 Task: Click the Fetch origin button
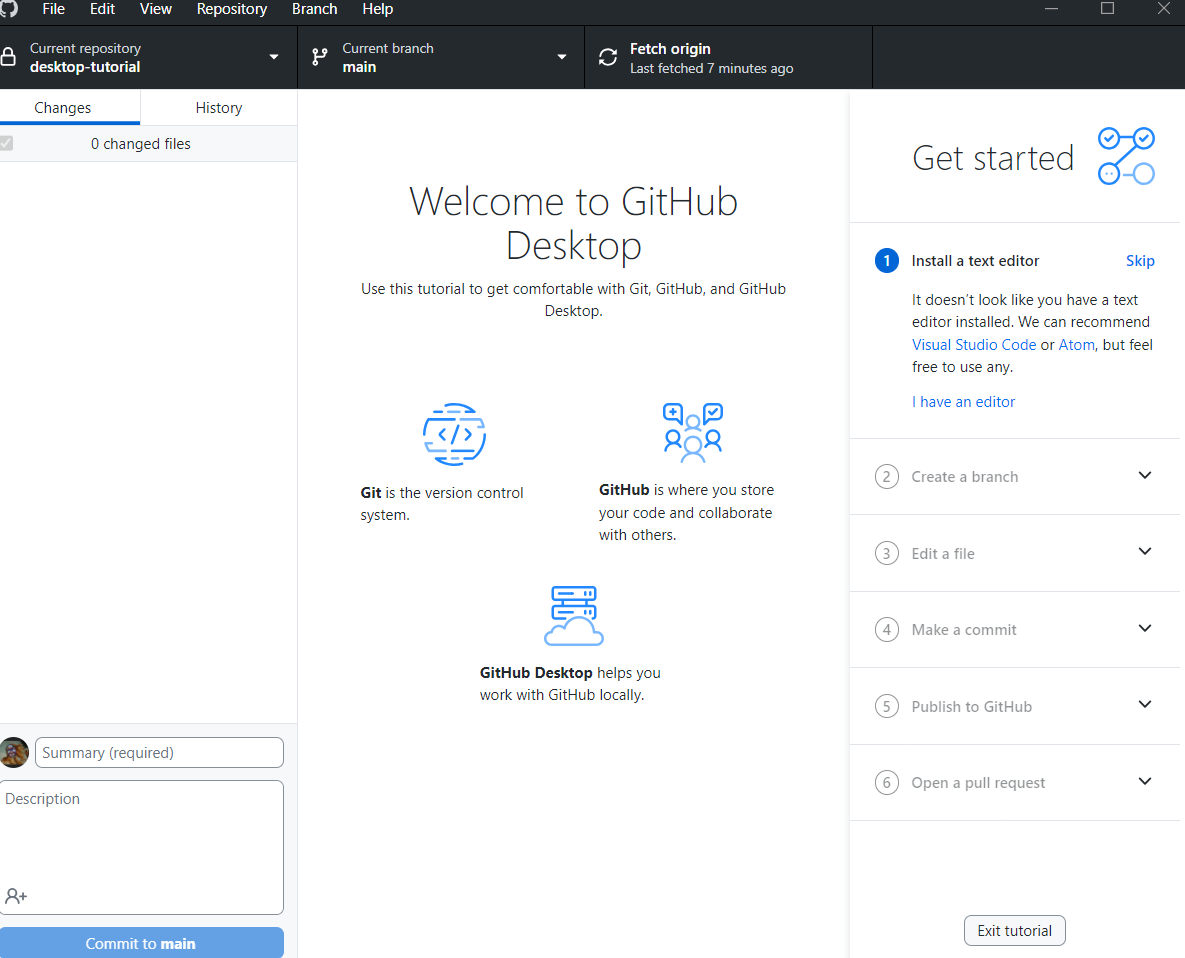(x=729, y=57)
